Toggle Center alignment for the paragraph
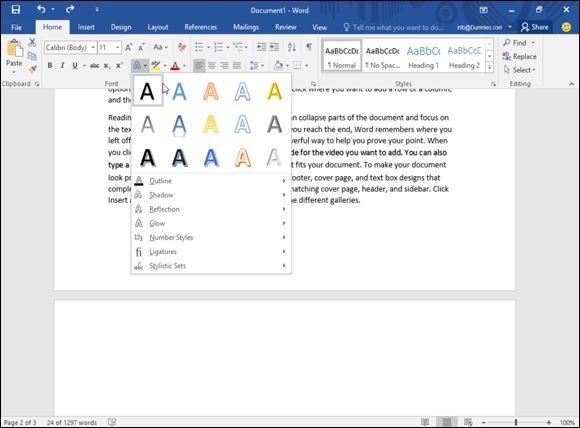This screenshot has height=428, width=580. click(212, 65)
